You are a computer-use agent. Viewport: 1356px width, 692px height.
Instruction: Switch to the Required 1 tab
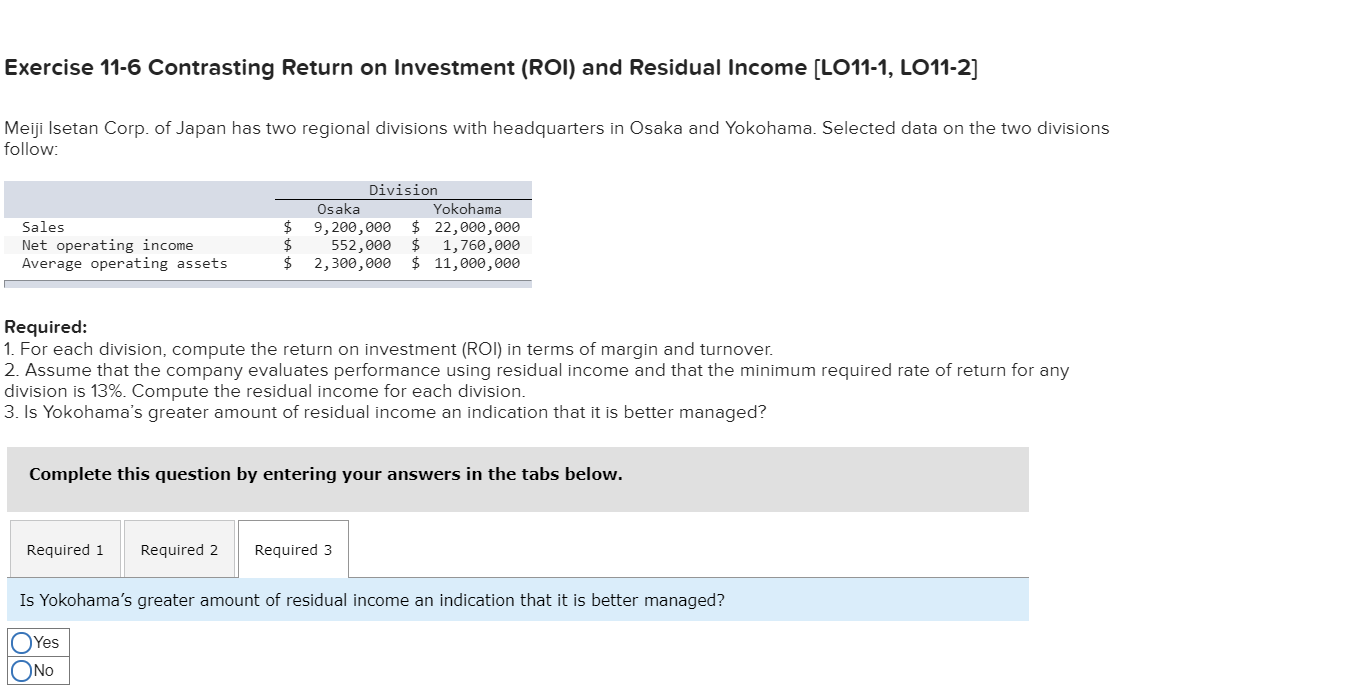(x=64, y=549)
